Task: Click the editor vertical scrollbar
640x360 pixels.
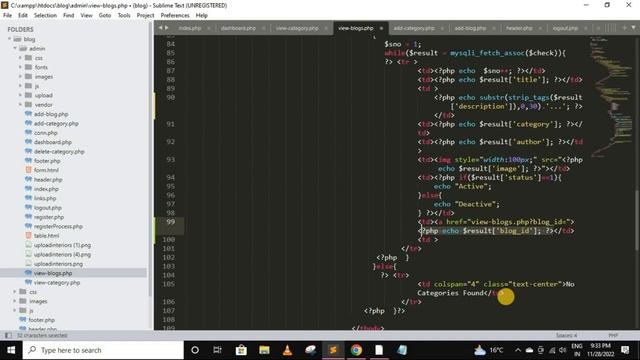Action: (x=637, y=220)
